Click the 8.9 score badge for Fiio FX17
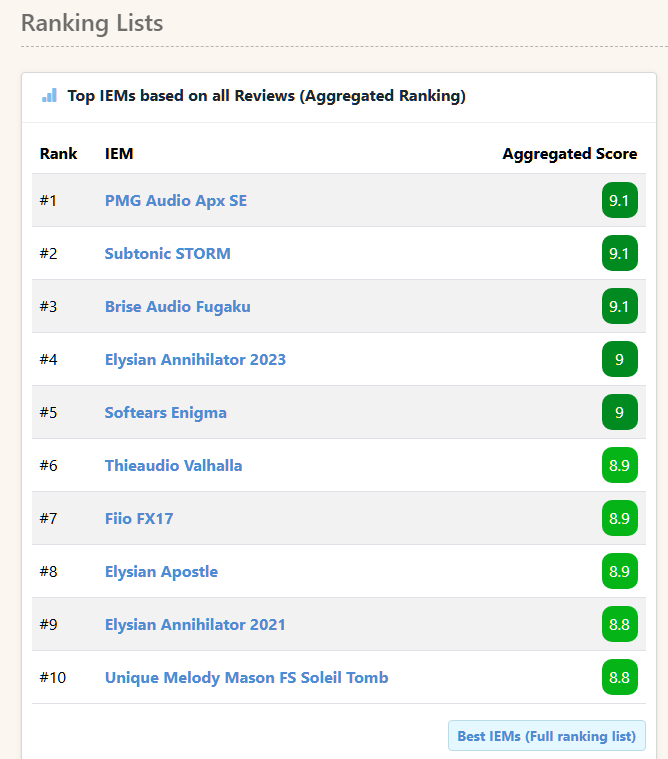The image size is (668, 759). (620, 518)
